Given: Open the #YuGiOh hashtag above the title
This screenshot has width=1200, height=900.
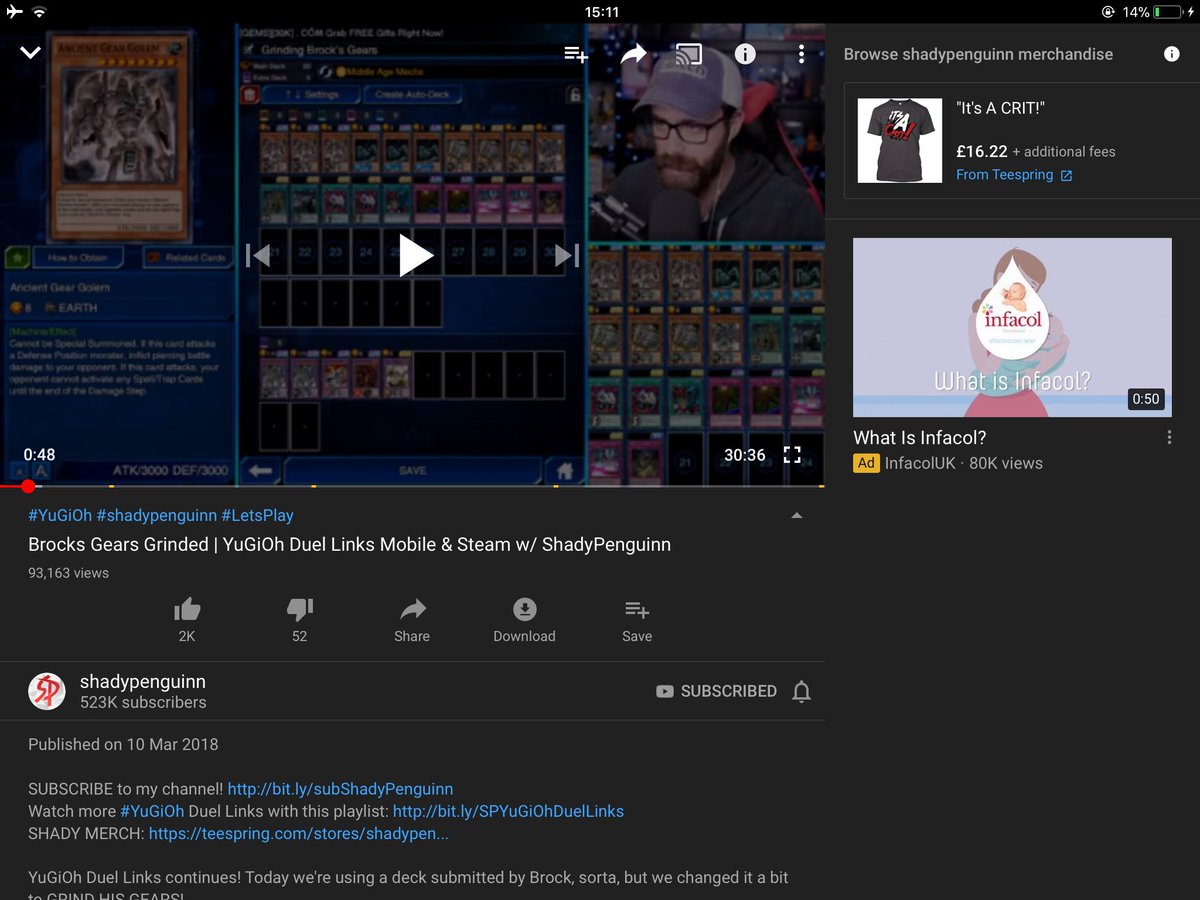Looking at the screenshot, I should click(60, 515).
